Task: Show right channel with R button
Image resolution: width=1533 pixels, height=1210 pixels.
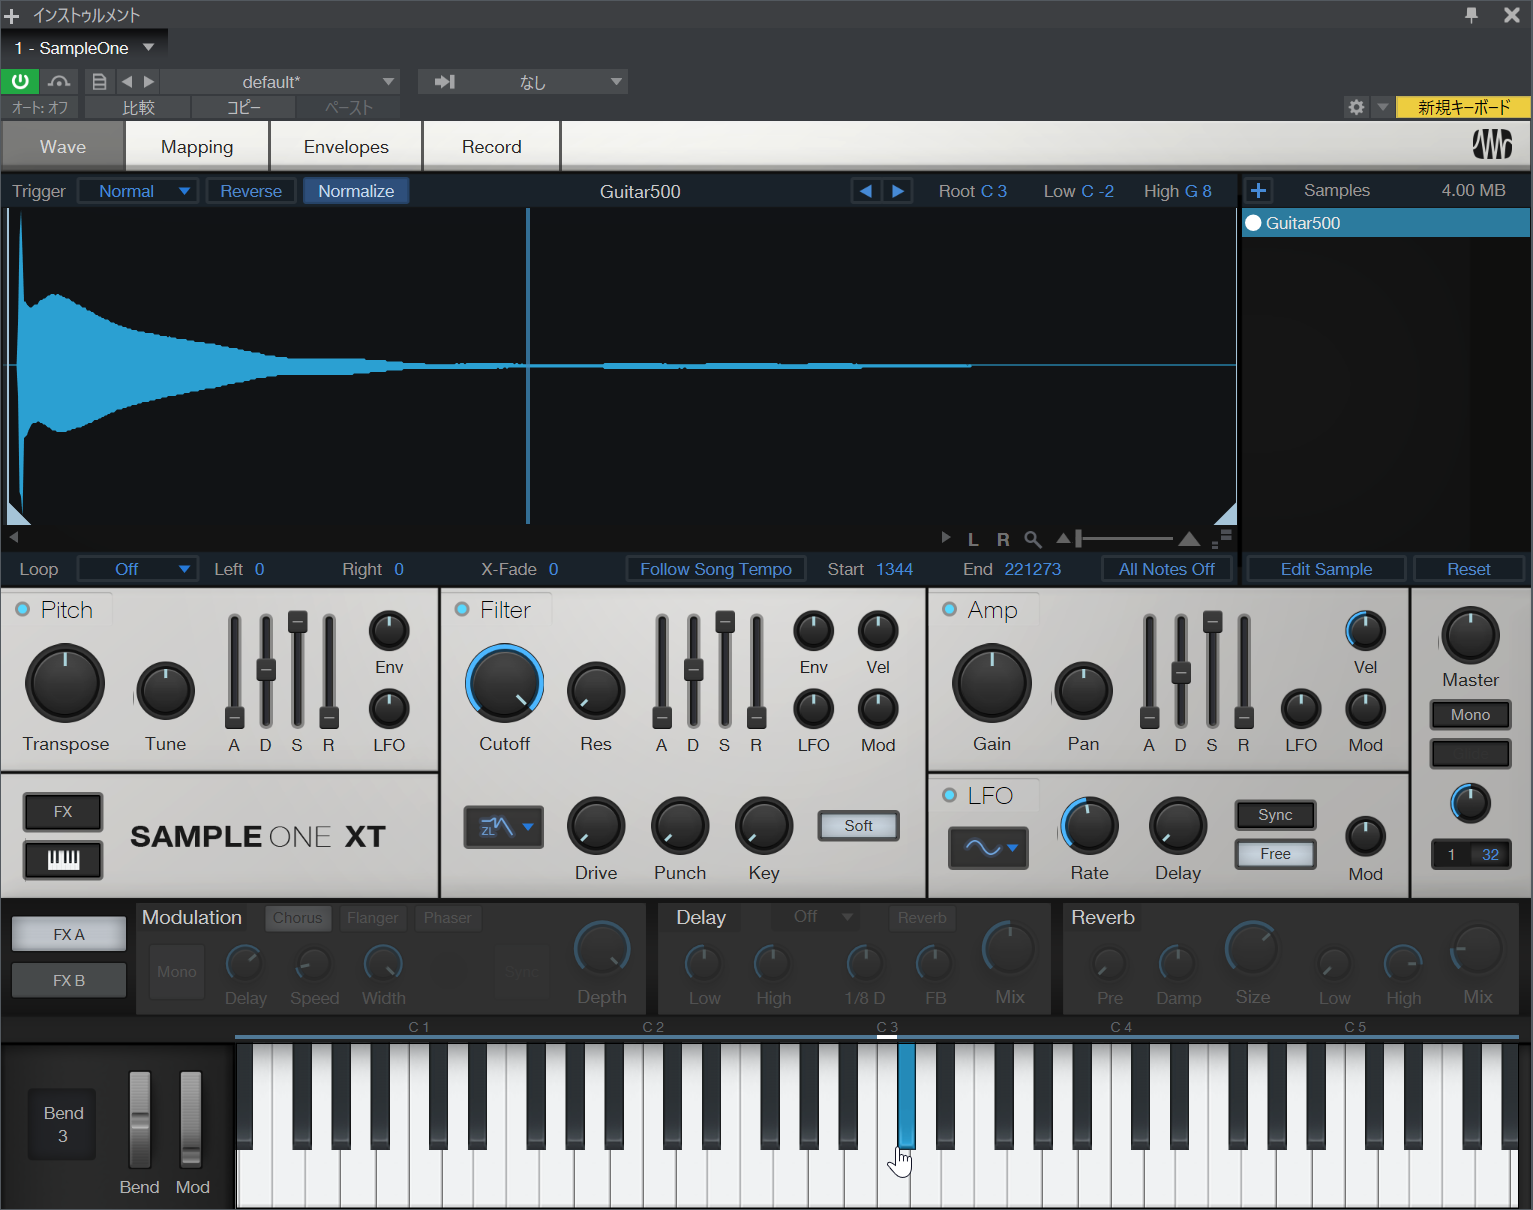Action: 1003,540
